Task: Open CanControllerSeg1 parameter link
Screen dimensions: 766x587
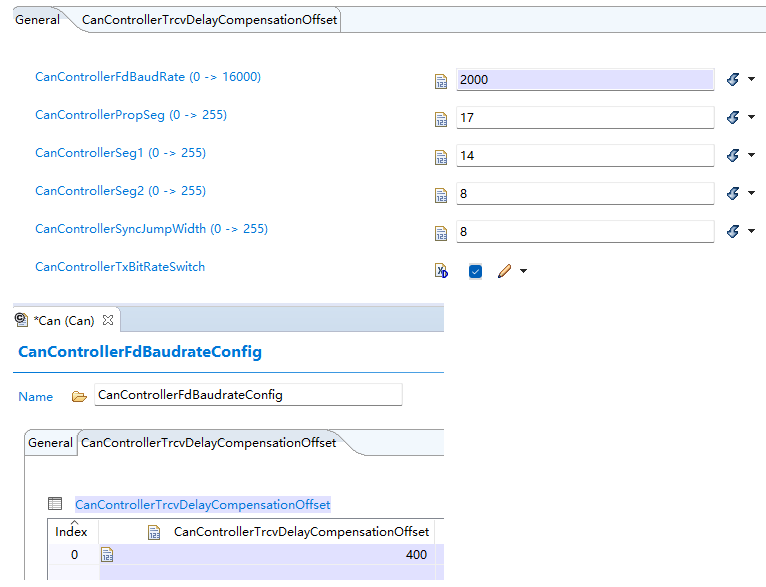Action: 121,153
